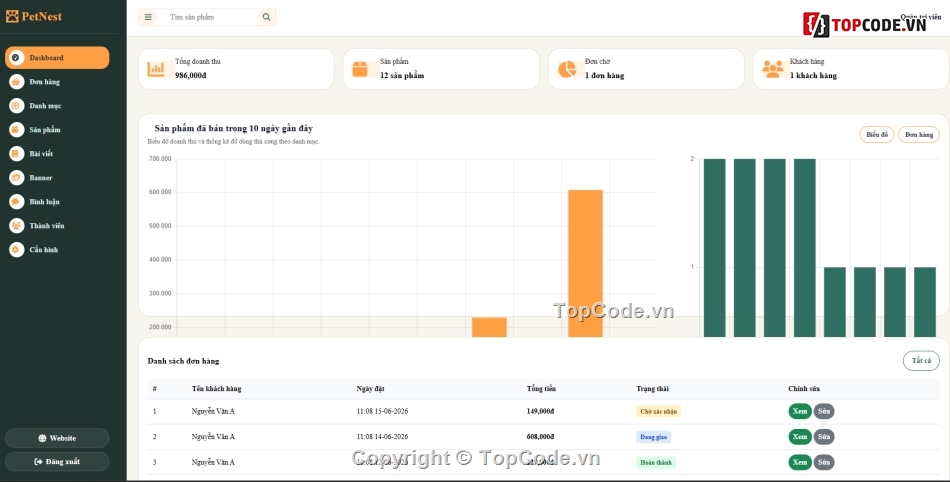Open Banner in the sidebar
The height and width of the screenshot is (482, 950).
point(57,177)
